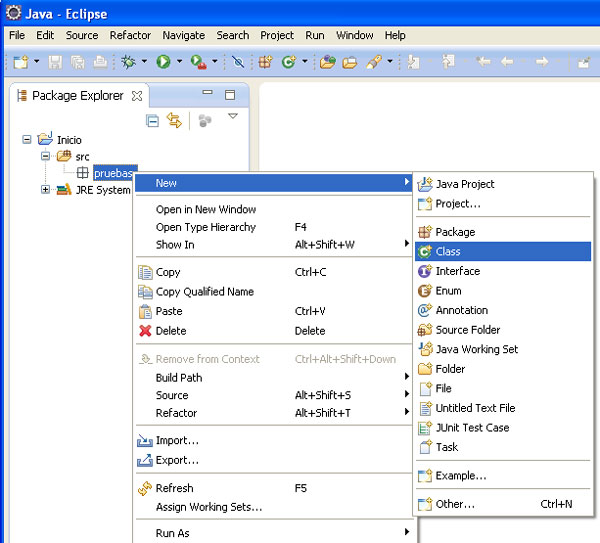Choose Untitled Text File in submenu

point(503,408)
